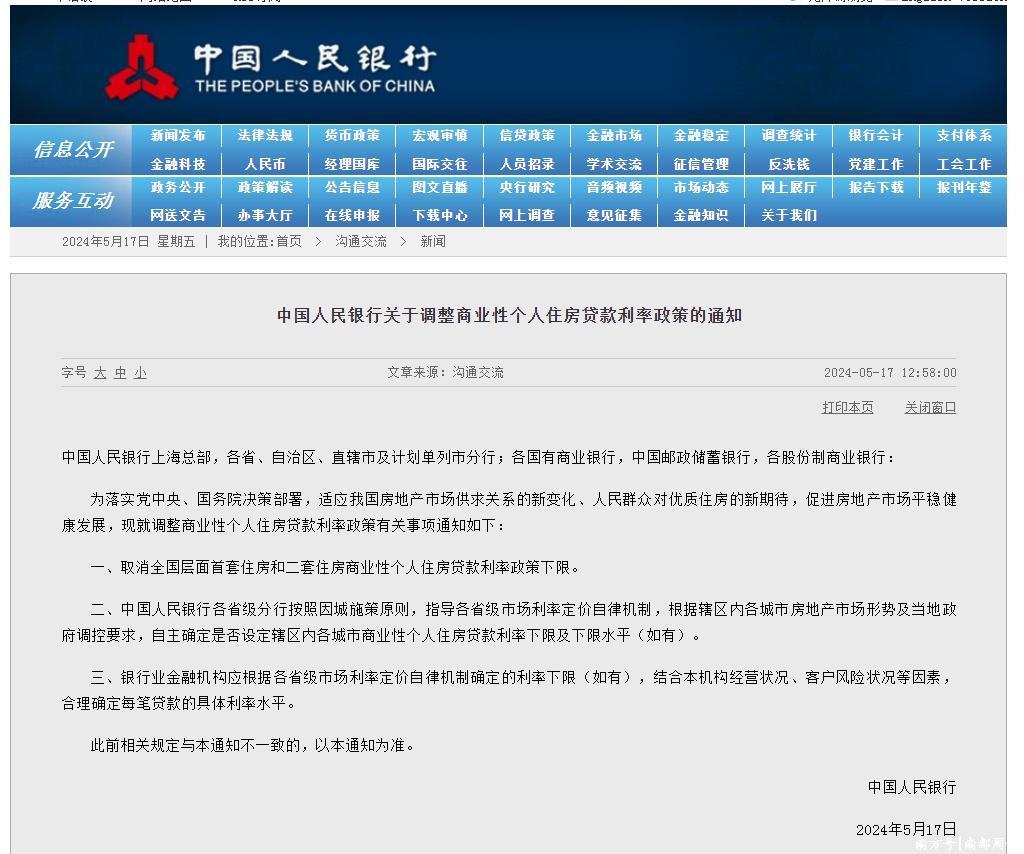The width and height of the screenshot is (1024, 854).
Task: Click the 打印本页 link
Action: (847, 407)
